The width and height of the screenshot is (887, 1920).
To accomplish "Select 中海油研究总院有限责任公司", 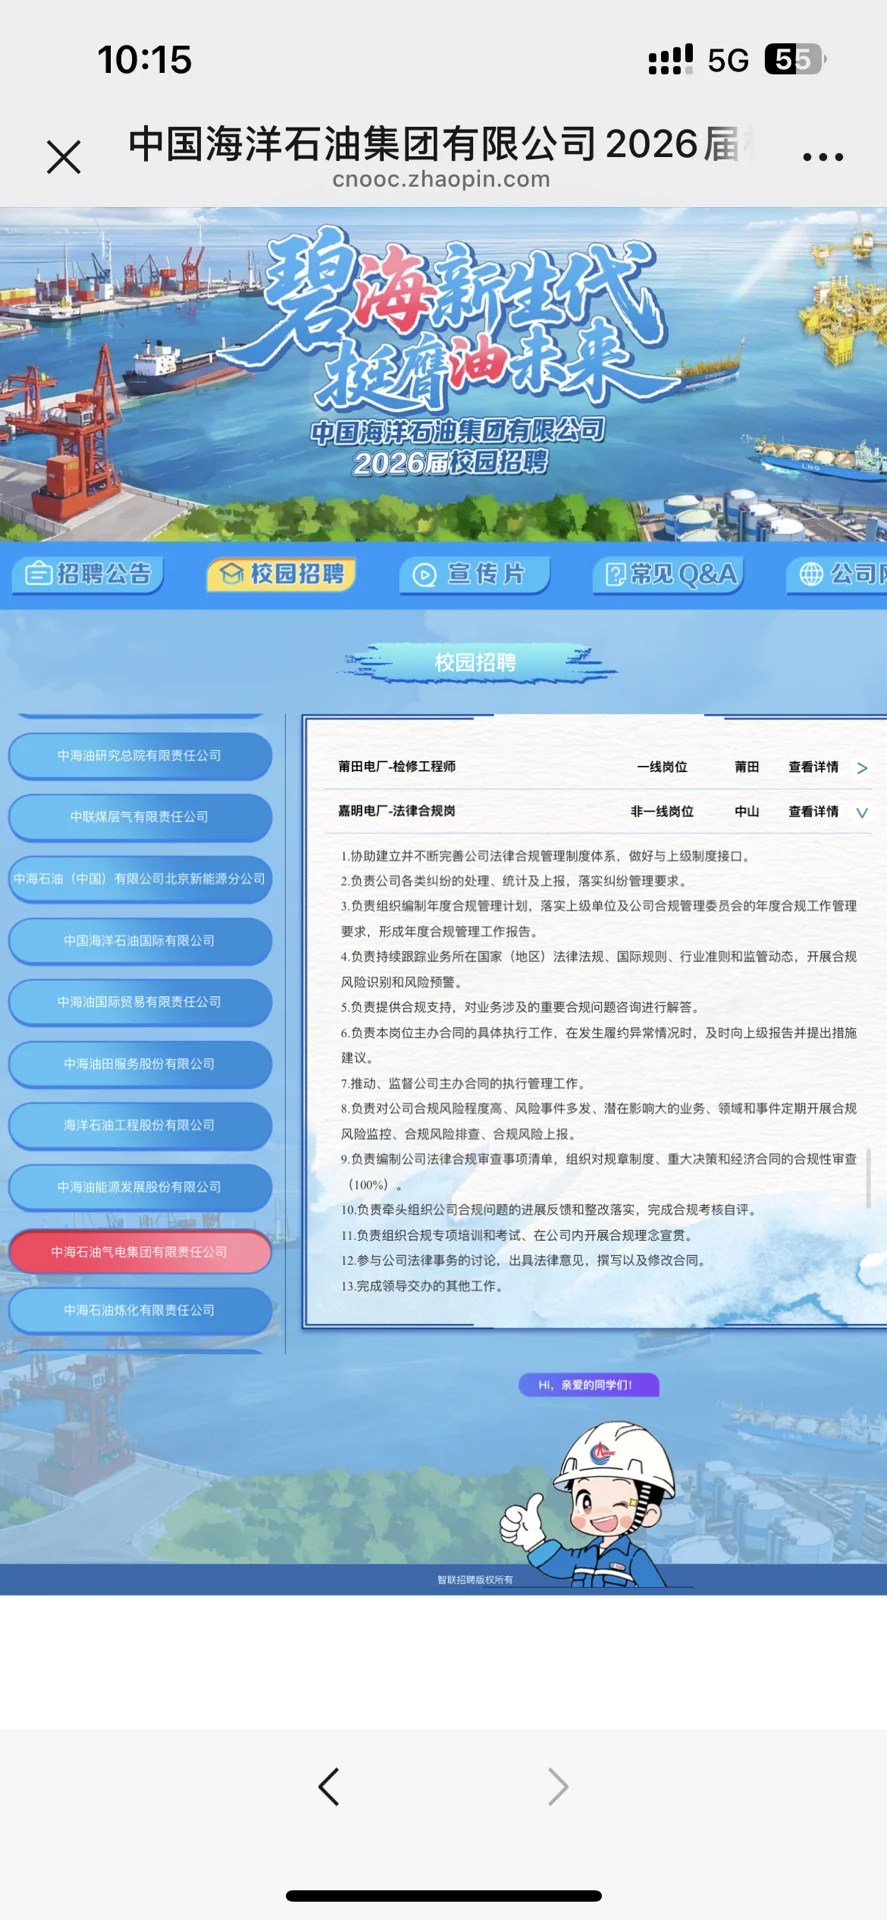I will [x=140, y=756].
